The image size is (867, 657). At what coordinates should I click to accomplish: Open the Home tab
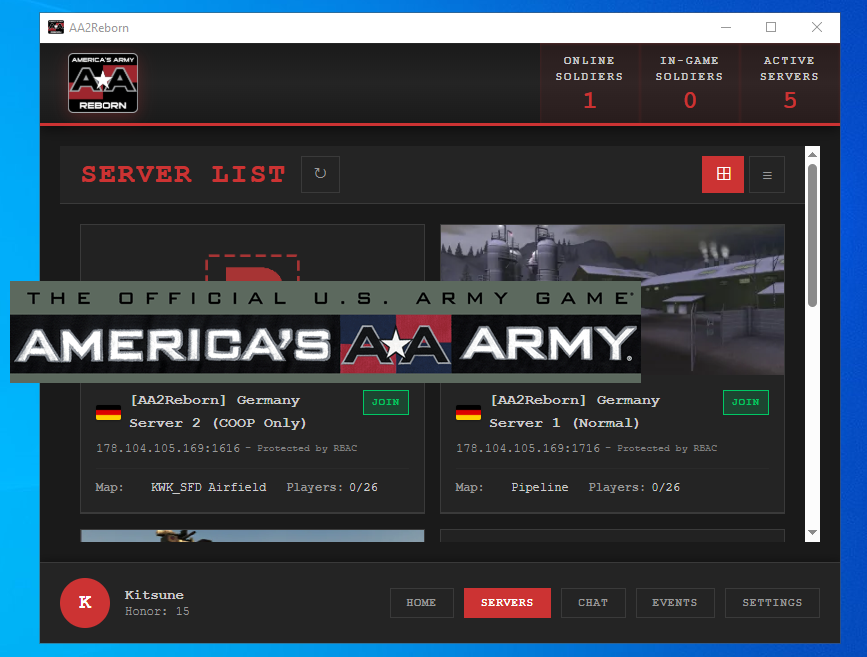(421, 603)
